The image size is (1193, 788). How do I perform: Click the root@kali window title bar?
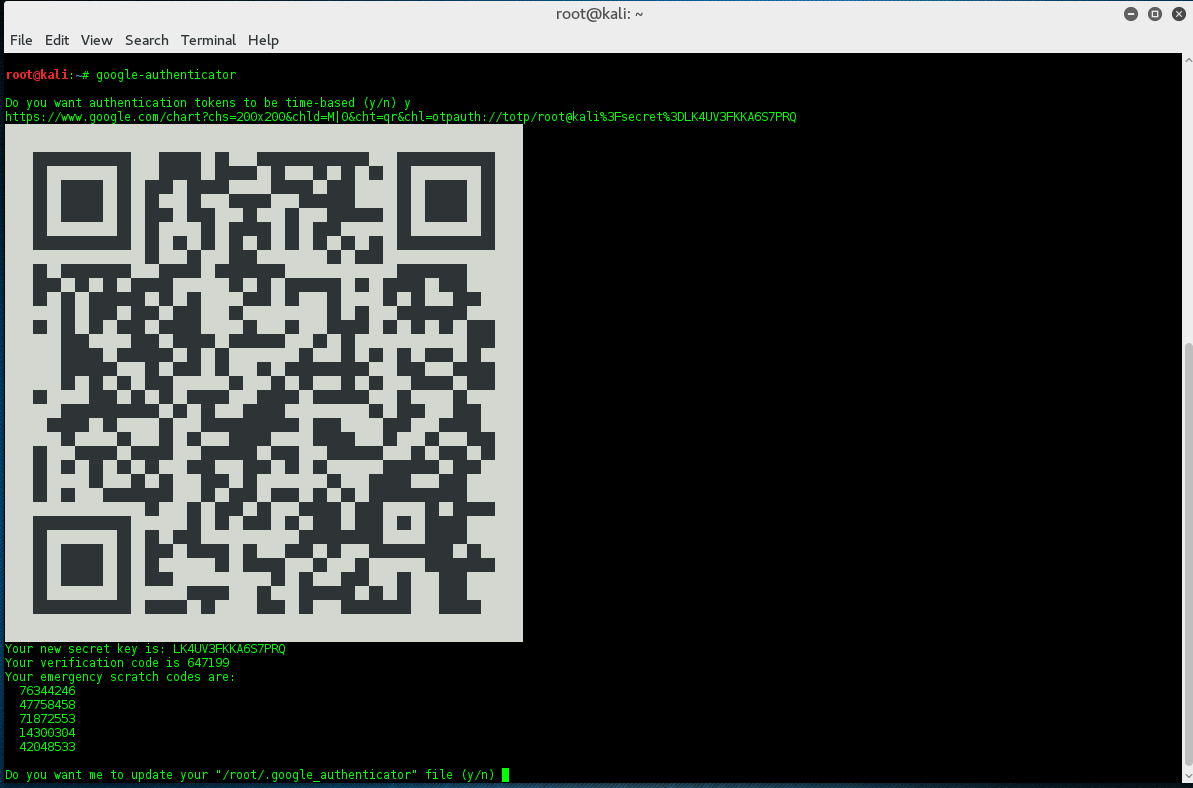click(x=596, y=14)
